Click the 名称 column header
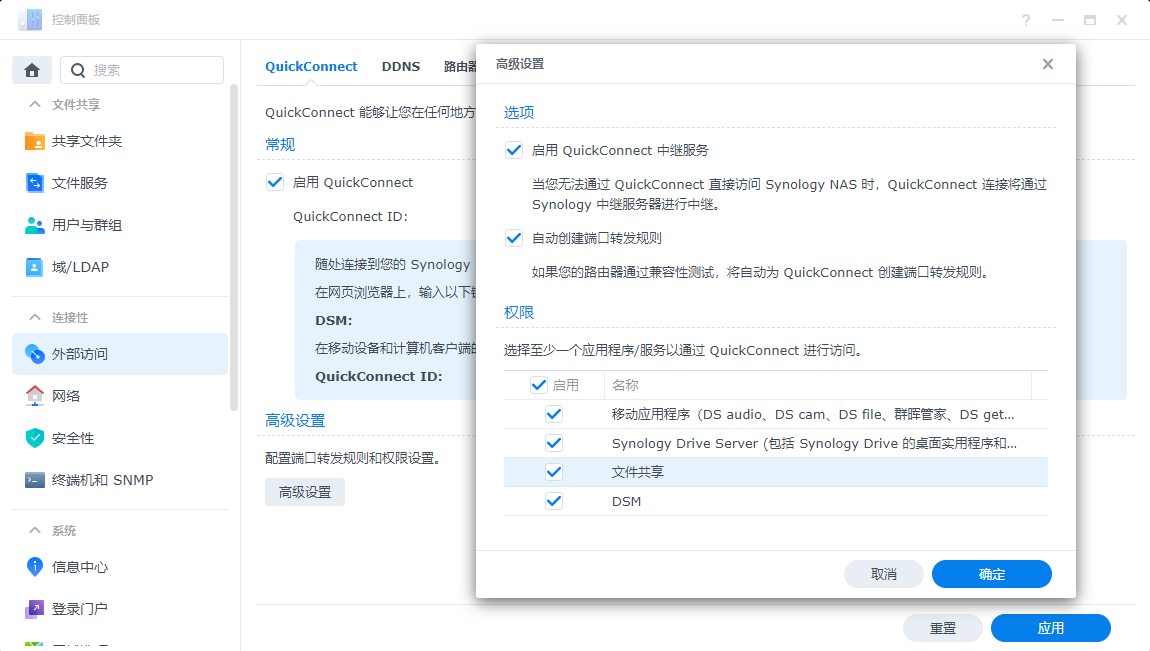The image size is (1150, 651). pyautogui.click(x=817, y=385)
